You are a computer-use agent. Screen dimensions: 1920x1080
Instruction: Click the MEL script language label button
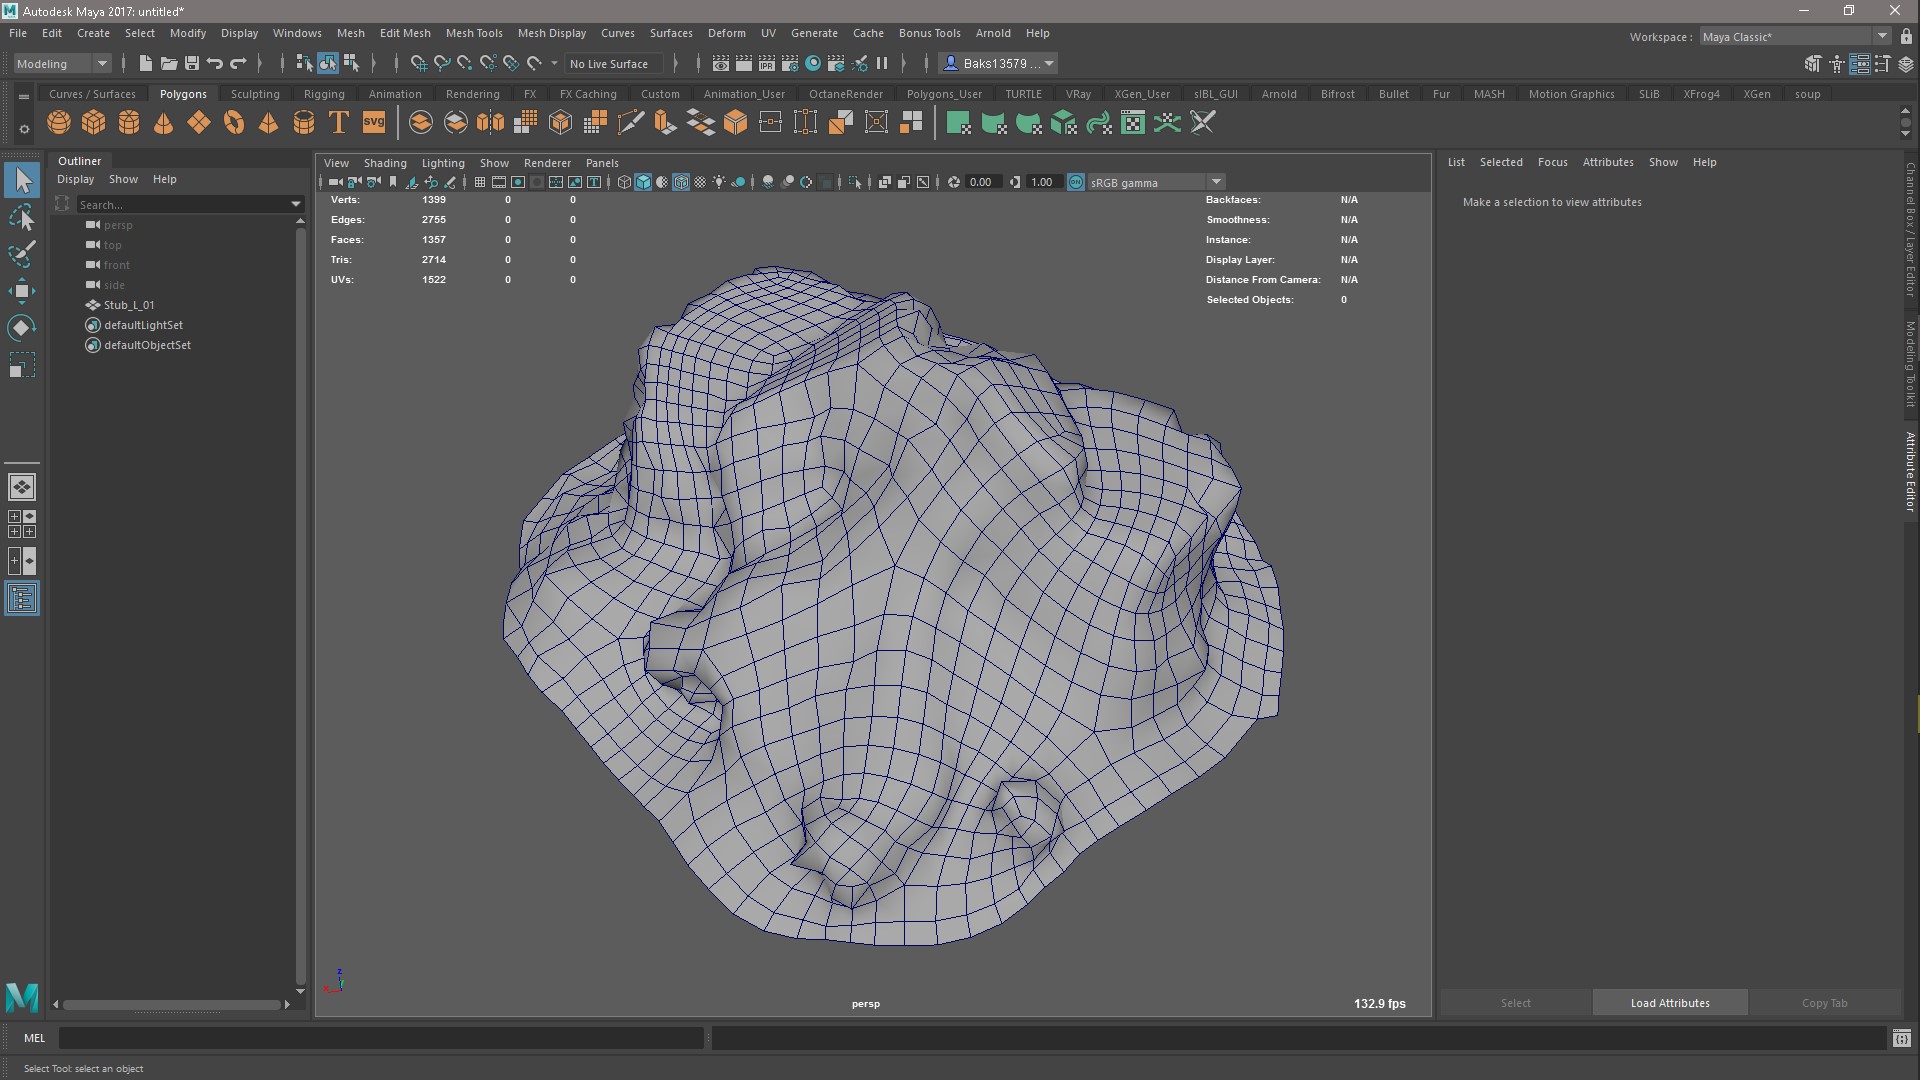click(x=34, y=1038)
